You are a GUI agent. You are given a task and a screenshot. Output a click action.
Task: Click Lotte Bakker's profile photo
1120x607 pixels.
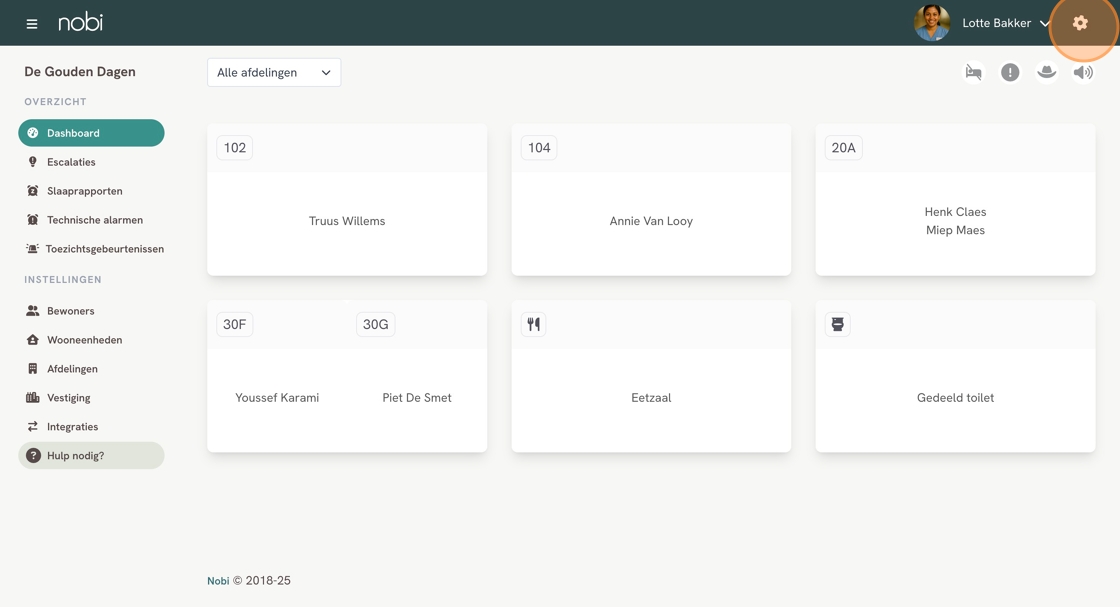(932, 23)
